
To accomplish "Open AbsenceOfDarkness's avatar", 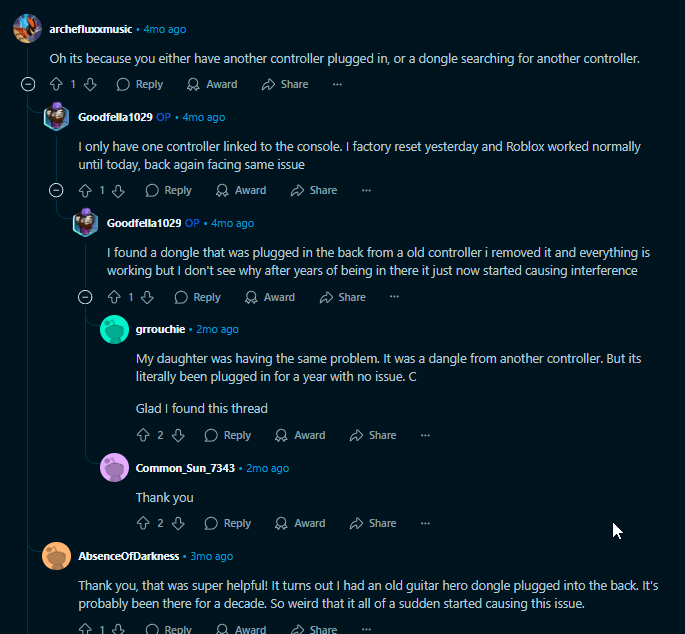I will tap(57, 556).
